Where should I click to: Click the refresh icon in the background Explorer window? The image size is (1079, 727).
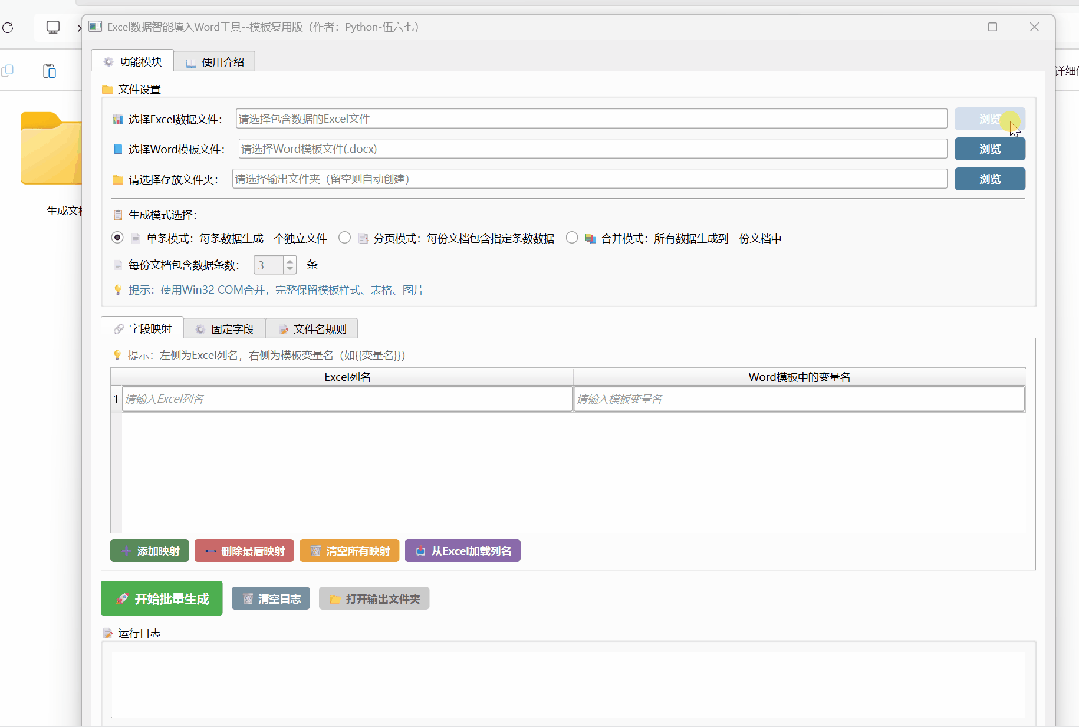pos(8,28)
